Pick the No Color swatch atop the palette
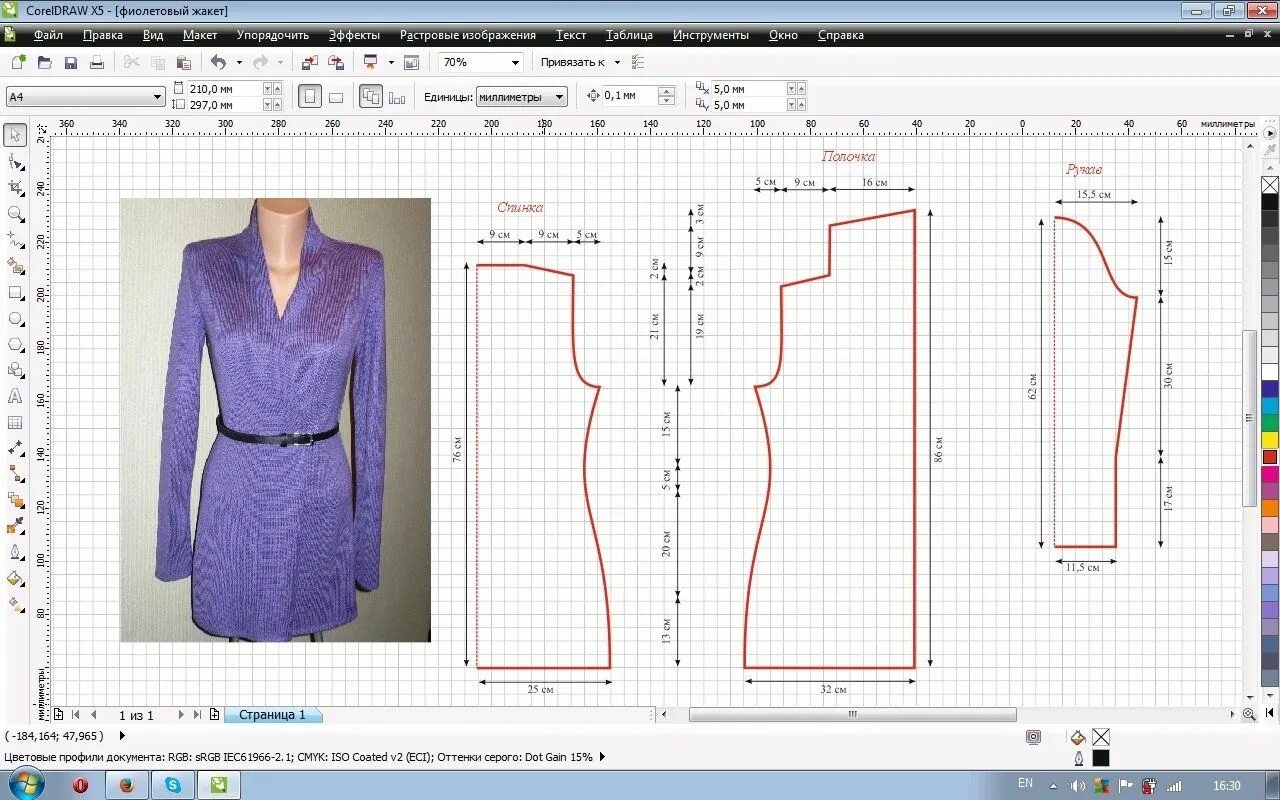 (x=1270, y=185)
